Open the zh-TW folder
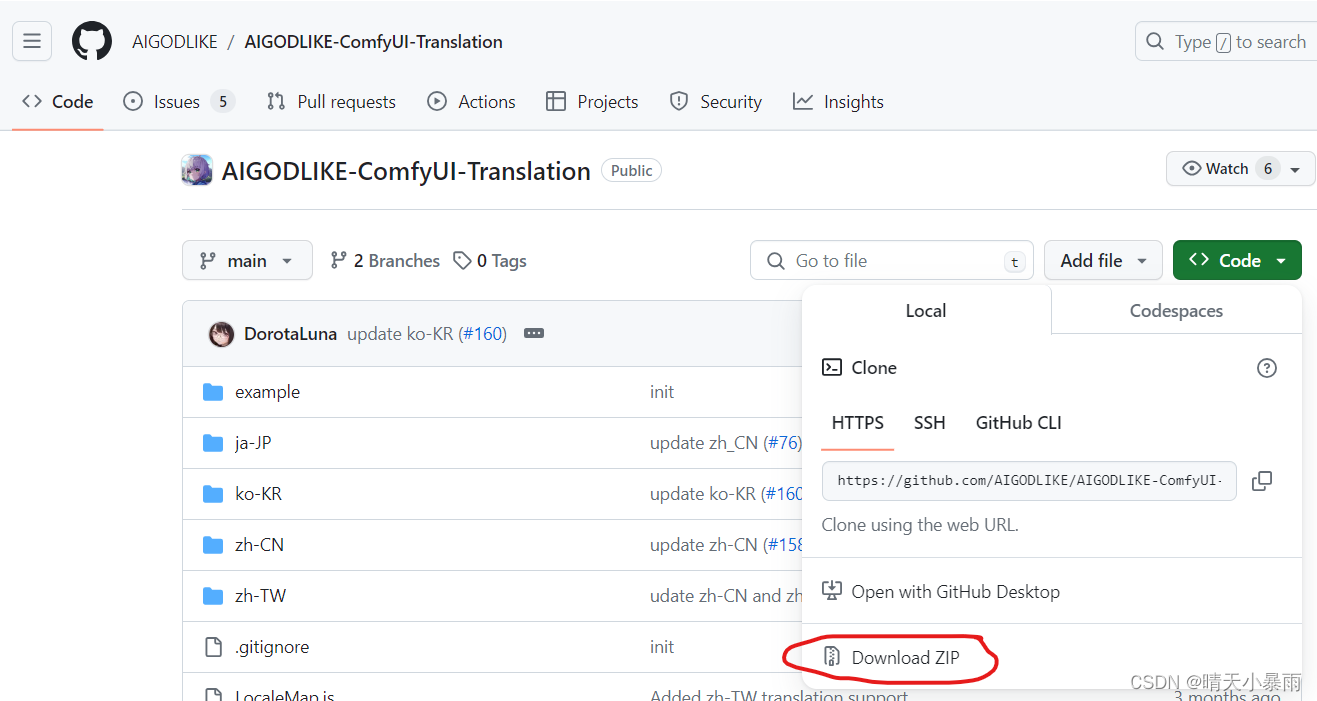The image size is (1317, 701). coord(260,596)
